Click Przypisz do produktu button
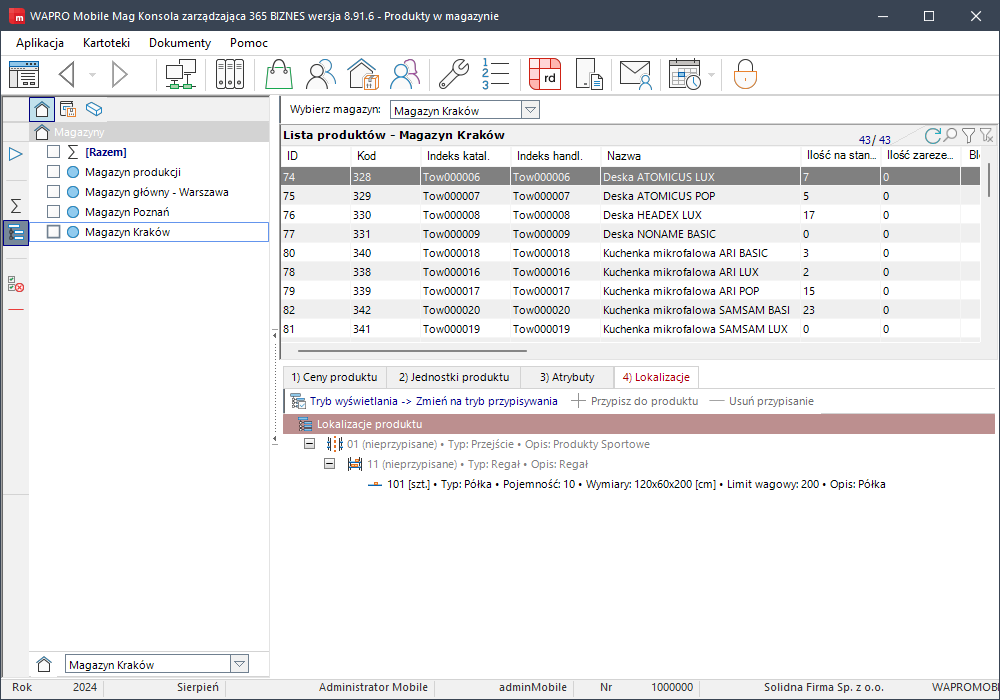The height and width of the screenshot is (700, 1000). click(635, 401)
